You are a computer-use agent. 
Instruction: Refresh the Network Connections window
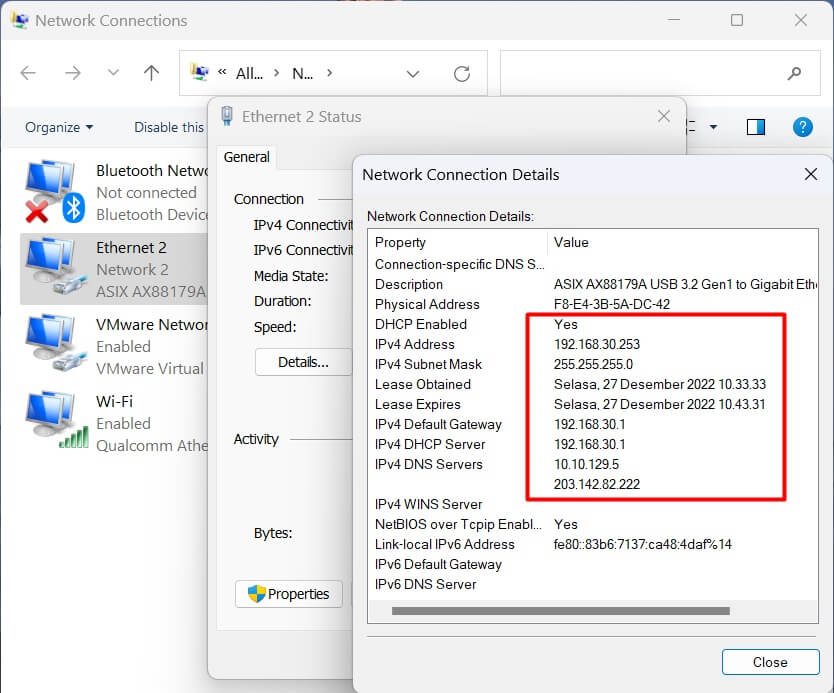coord(461,73)
